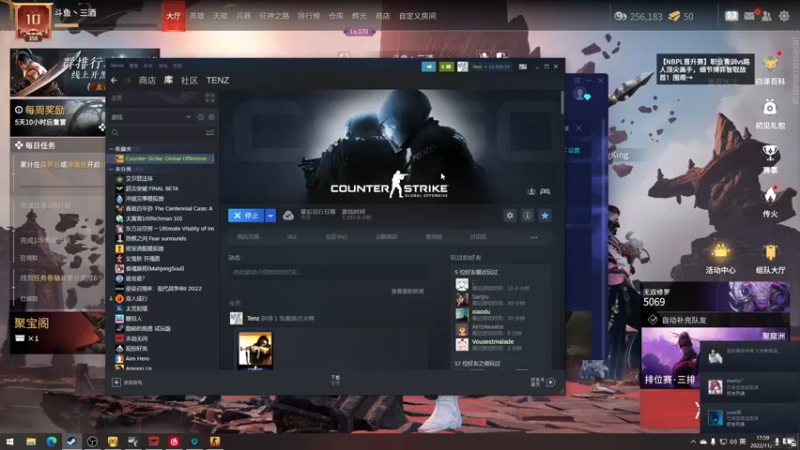Select The Centennial Case game entry
This screenshot has height=450, width=800.
164,208
